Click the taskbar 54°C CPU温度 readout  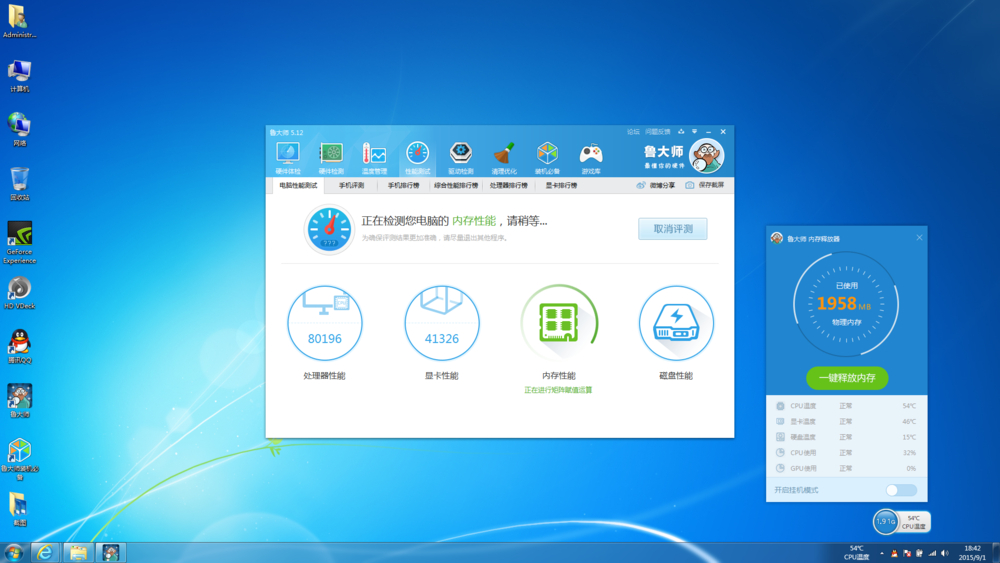pyautogui.click(x=857, y=553)
